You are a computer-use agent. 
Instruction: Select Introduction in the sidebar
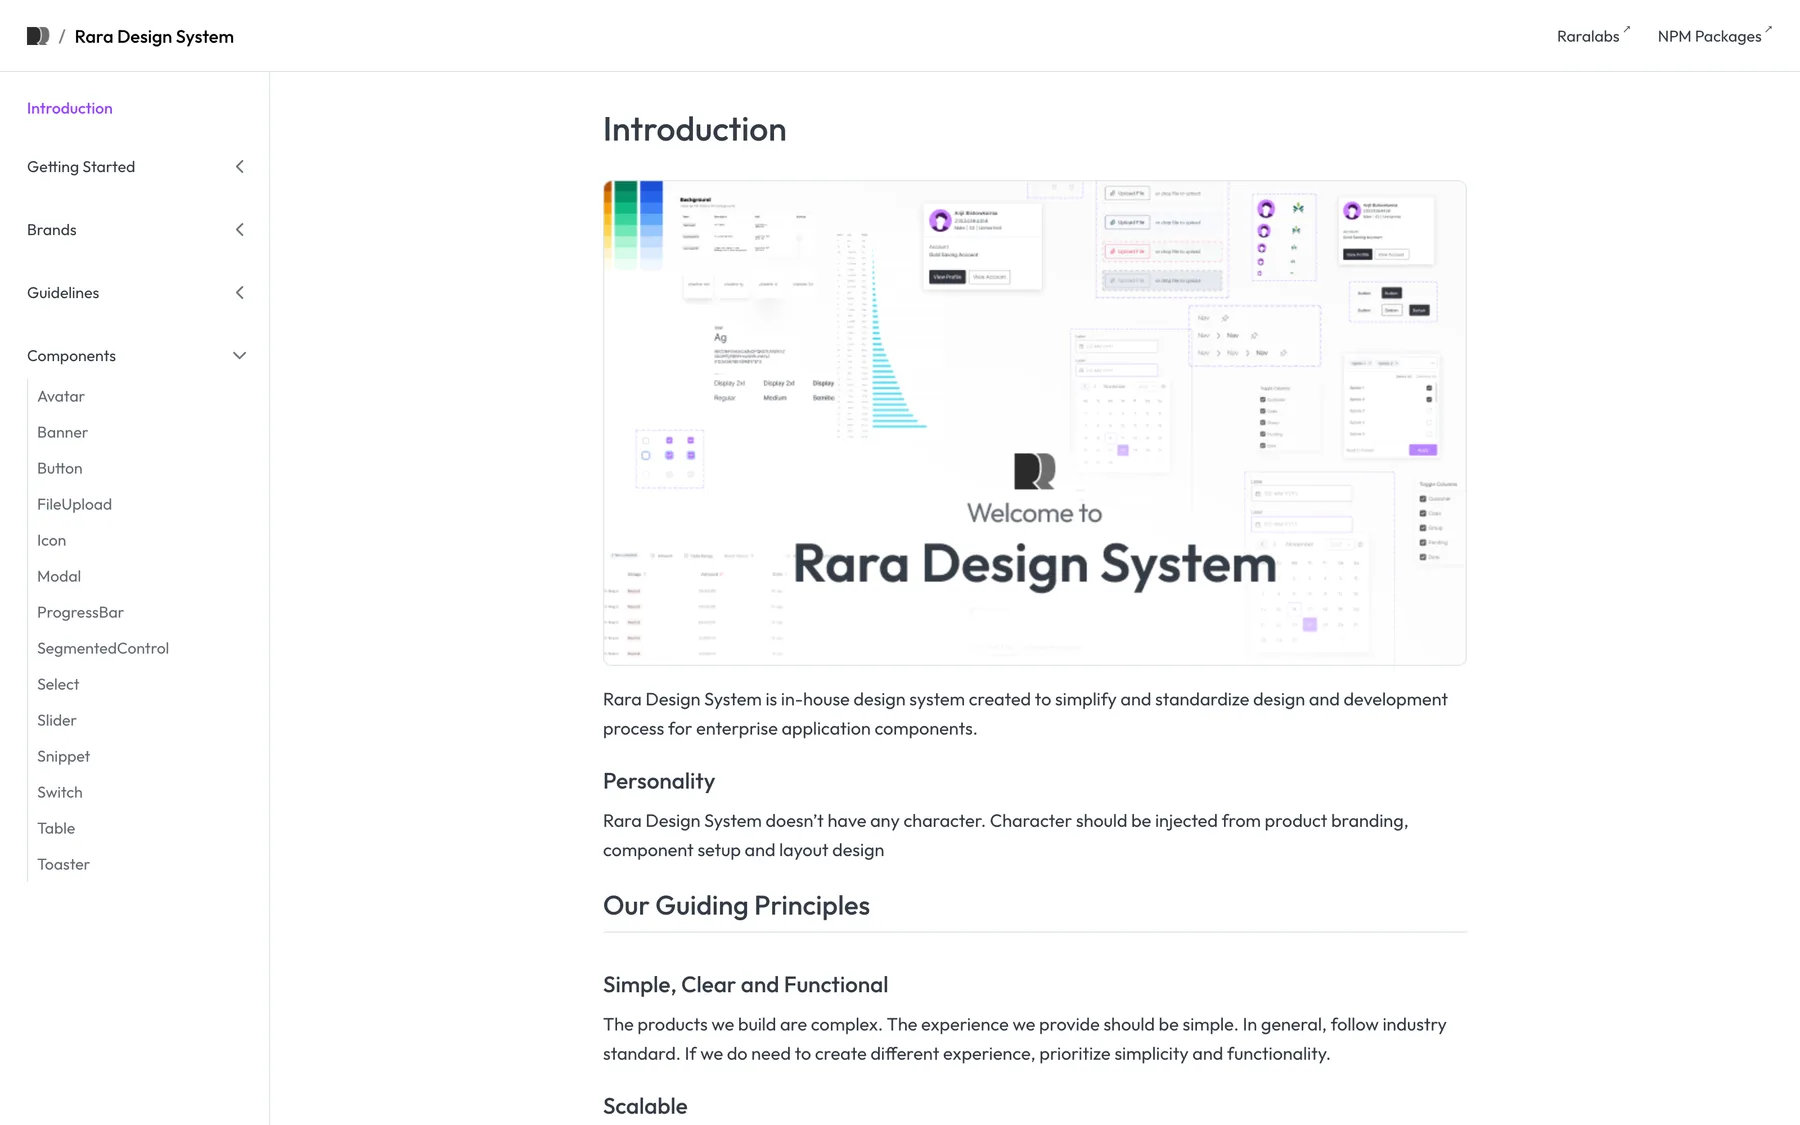(70, 108)
